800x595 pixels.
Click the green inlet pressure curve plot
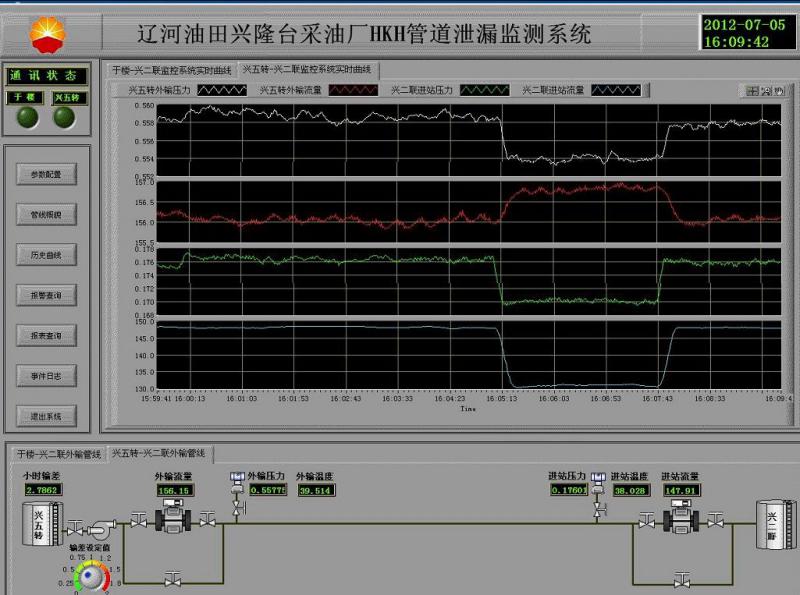click(468, 281)
